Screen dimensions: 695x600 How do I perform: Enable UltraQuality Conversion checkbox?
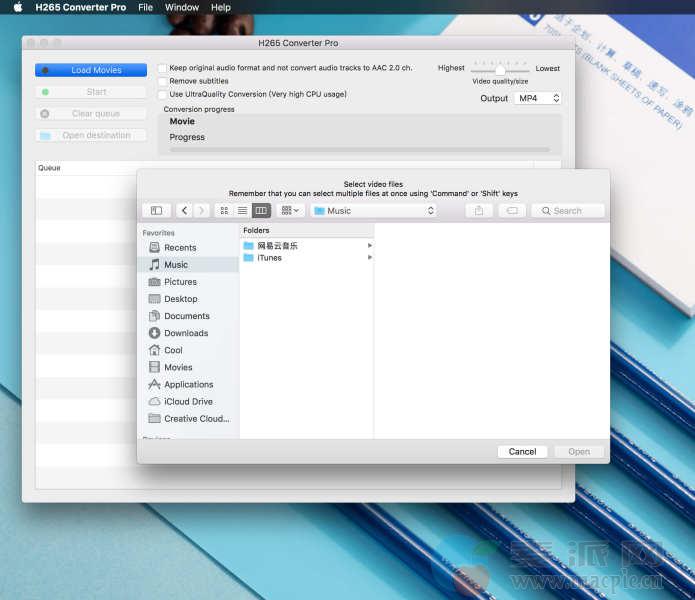(162, 94)
